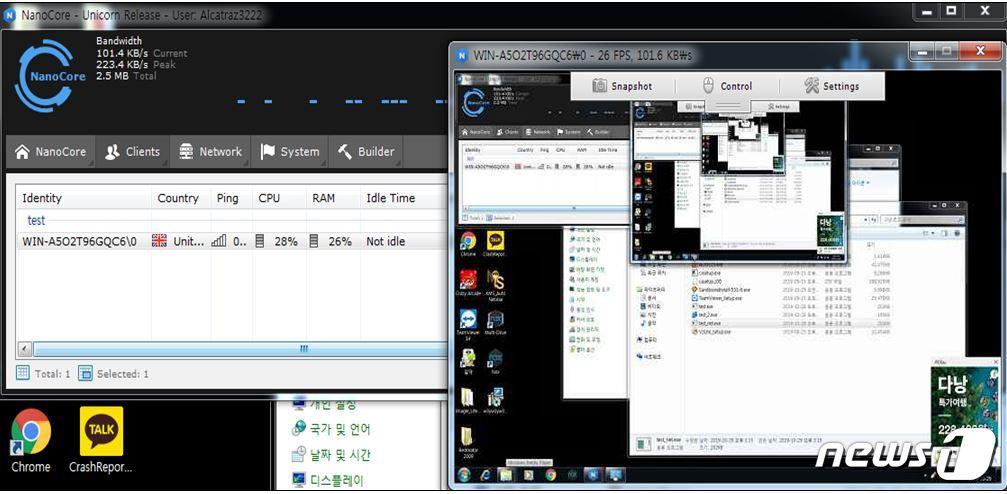The image size is (1007, 494).
Task: Open 날짜 및 시간 control panel item
Action: point(331,455)
